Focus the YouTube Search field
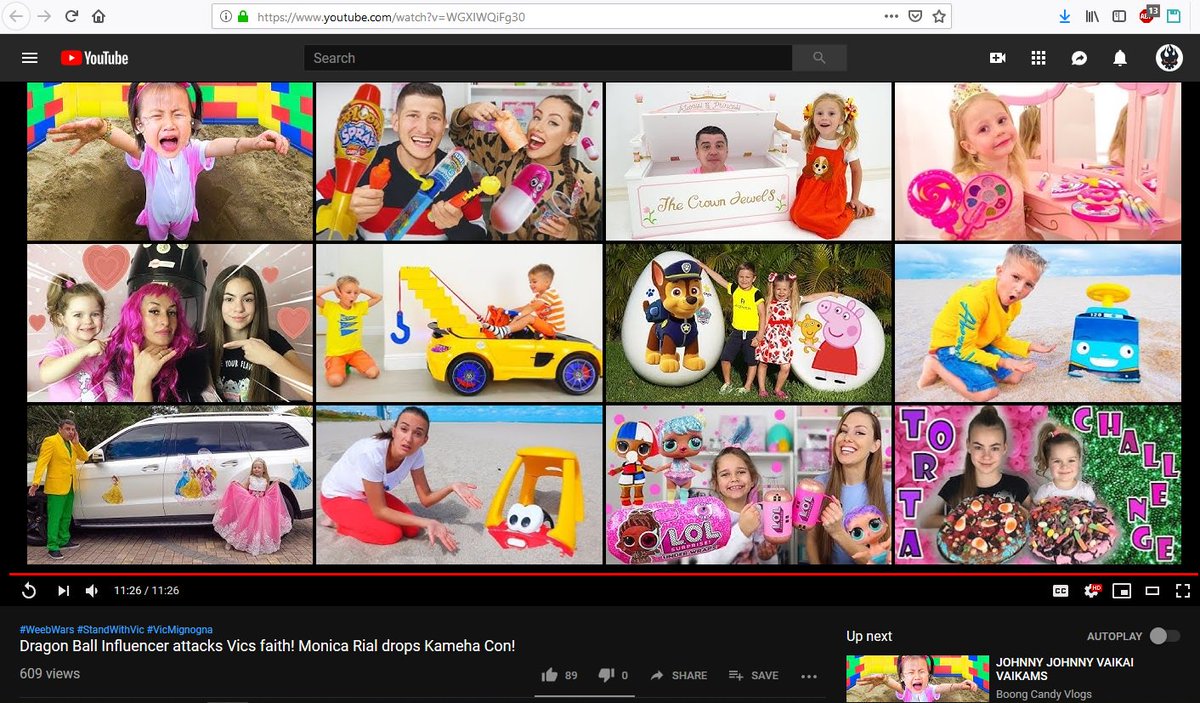Viewport: 1200px width, 703px height. coord(548,58)
